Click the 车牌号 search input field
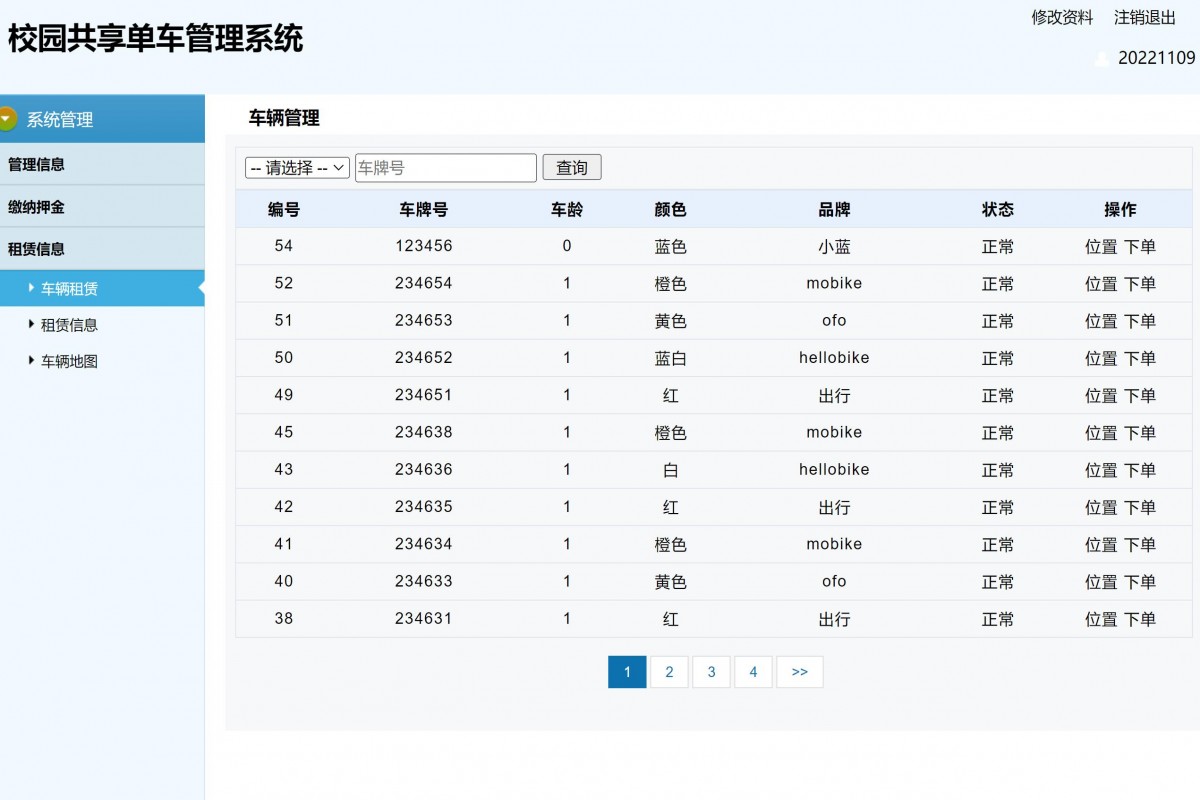Screen dimensions: 1200x800 pos(445,168)
